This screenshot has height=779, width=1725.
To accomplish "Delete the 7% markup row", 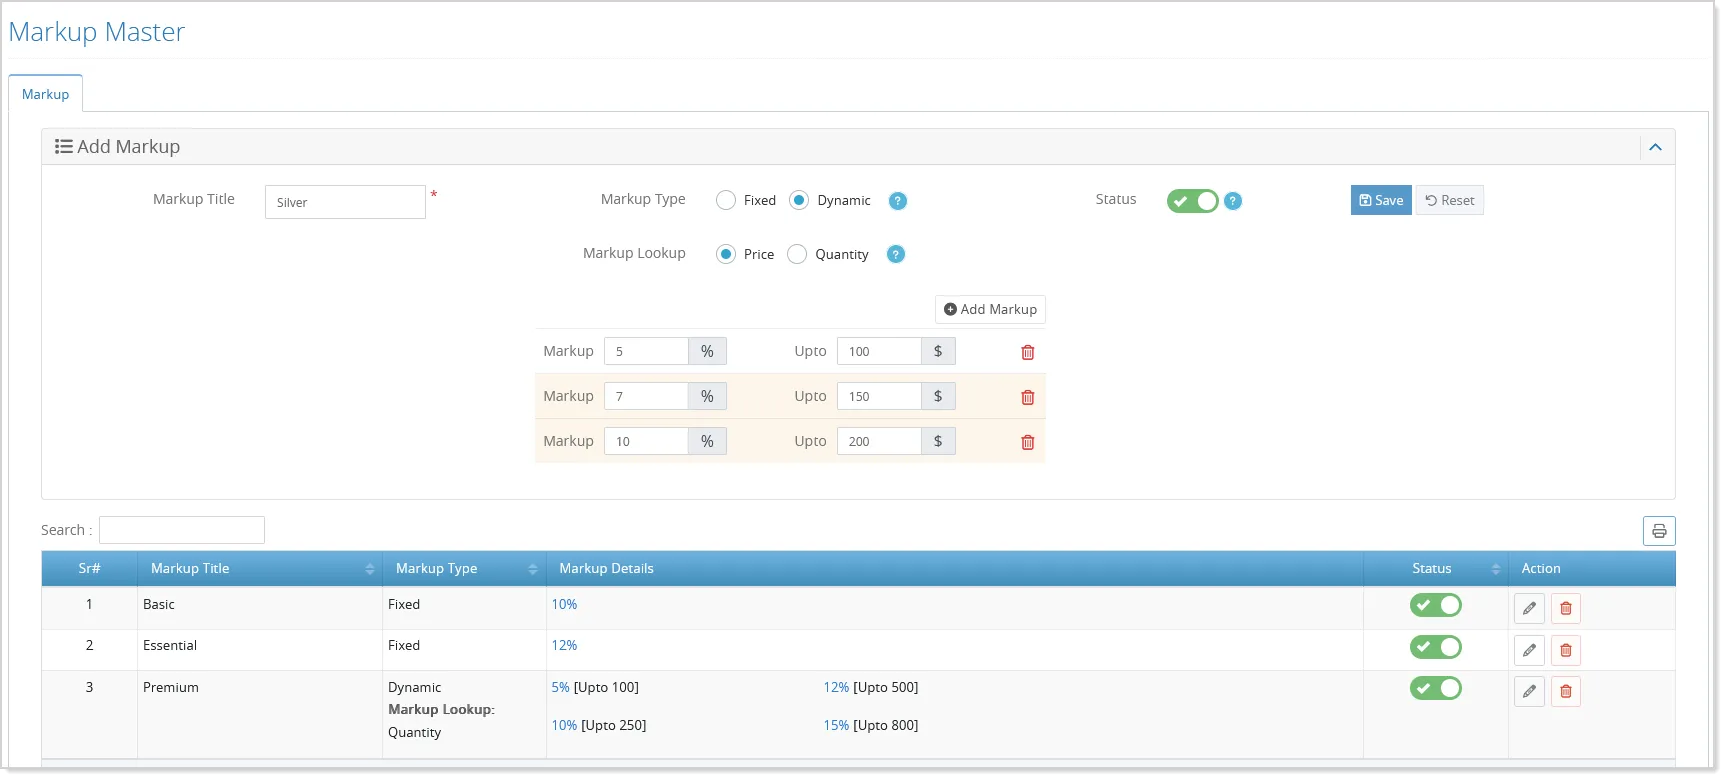I will (x=1027, y=397).
